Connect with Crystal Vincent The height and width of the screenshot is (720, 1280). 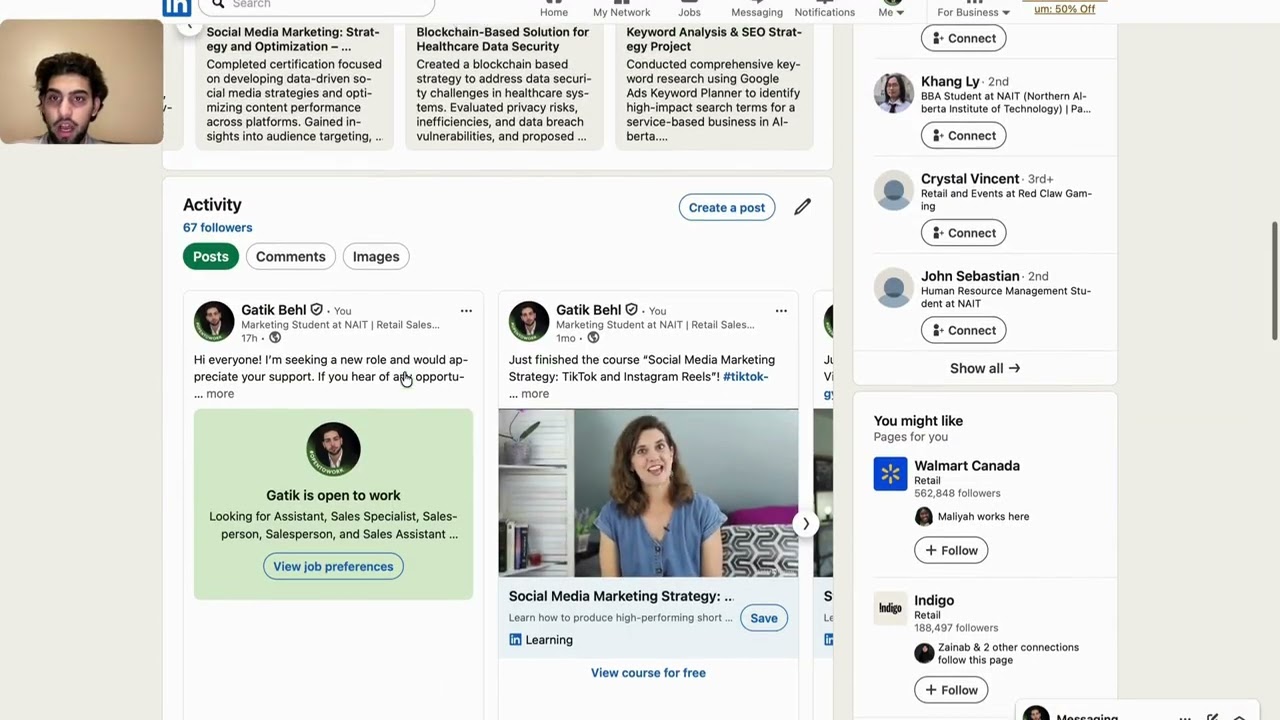pyautogui.click(x=964, y=233)
